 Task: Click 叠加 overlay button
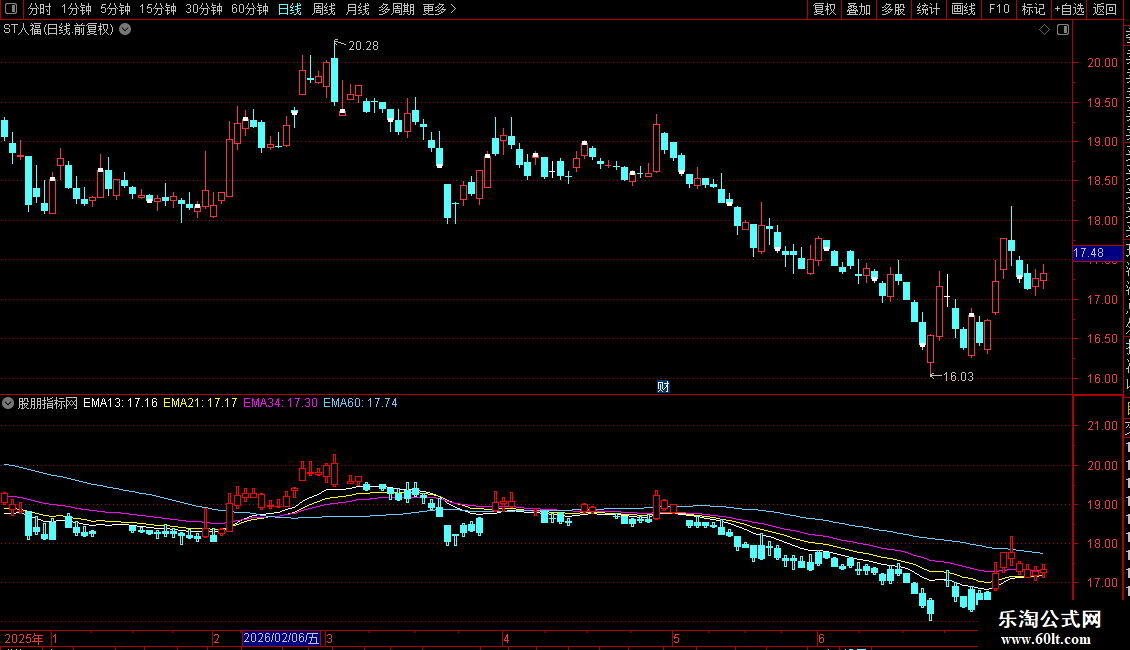pyautogui.click(x=858, y=9)
